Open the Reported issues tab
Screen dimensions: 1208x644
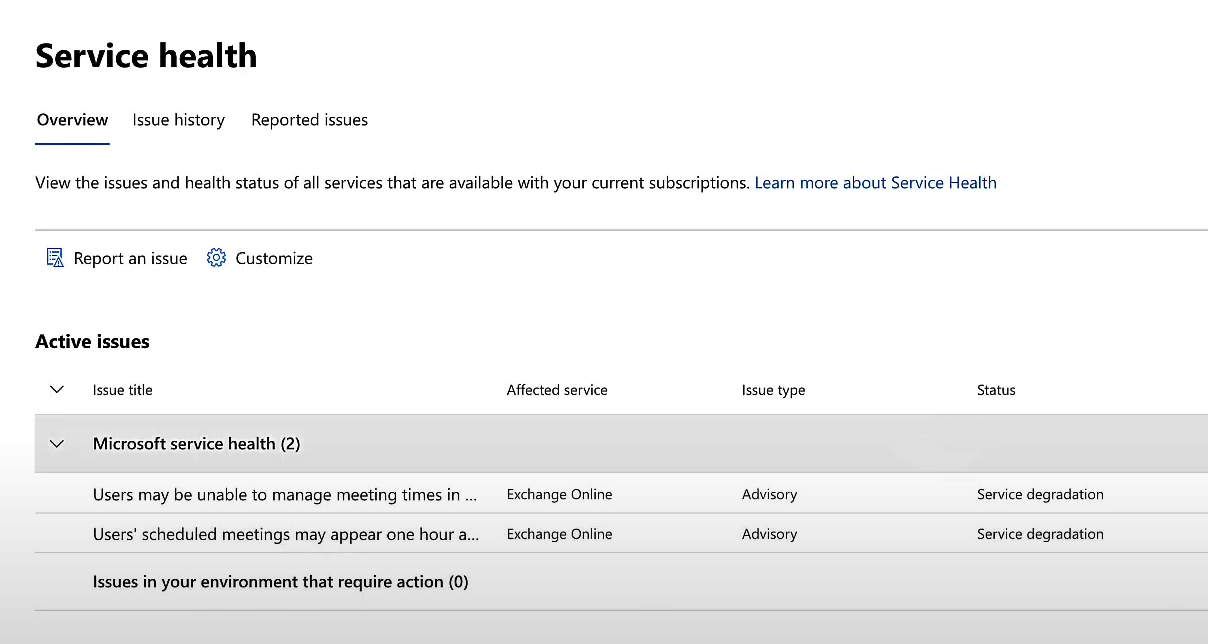click(x=309, y=119)
